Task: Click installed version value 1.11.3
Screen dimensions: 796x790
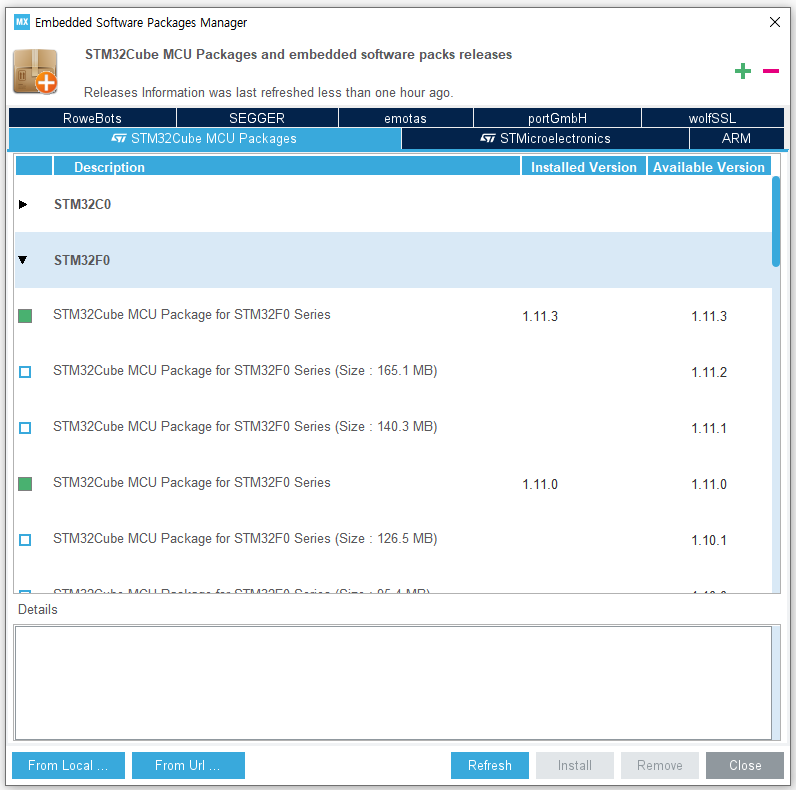Action: (540, 316)
